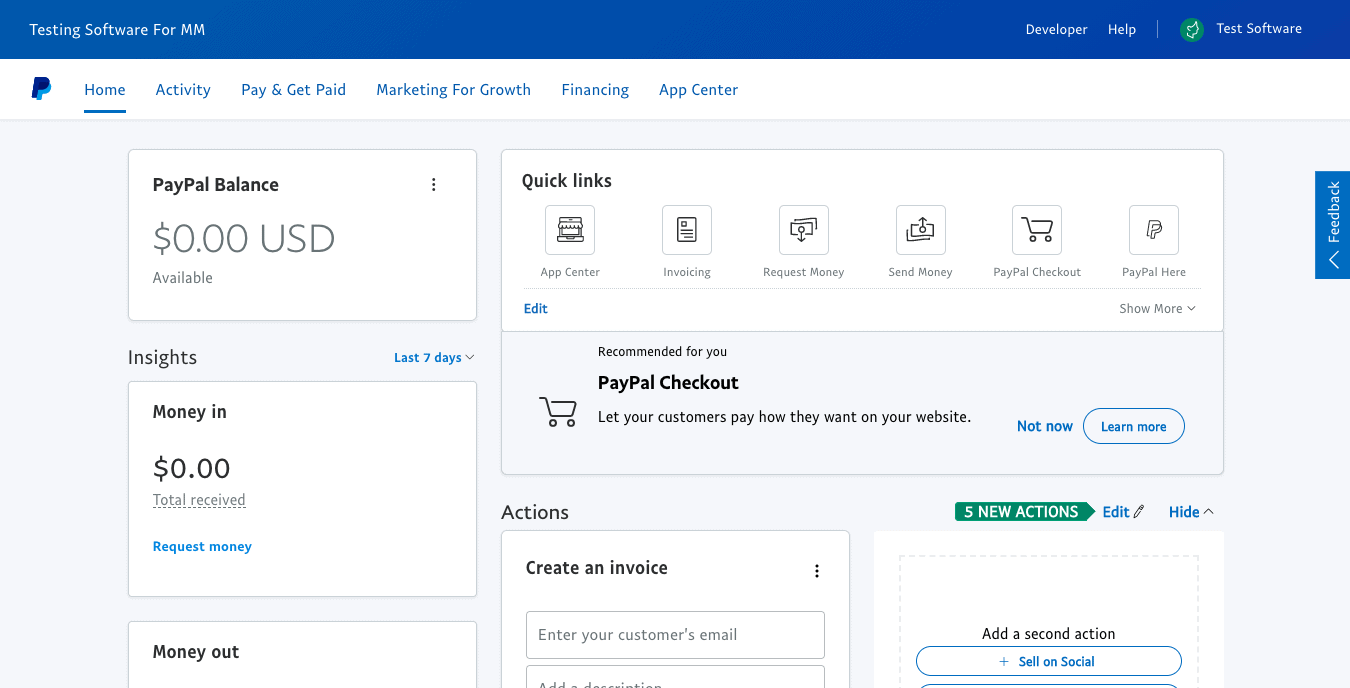Switch to the Activity tab
Screen dimensions: 1350x688
(x=182, y=89)
